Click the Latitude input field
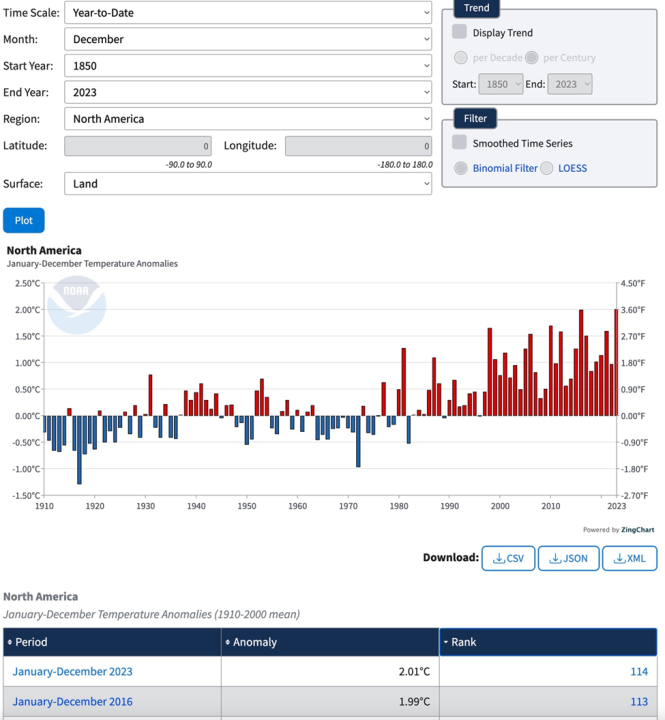Viewport: 665px width, 720px height. (x=138, y=146)
